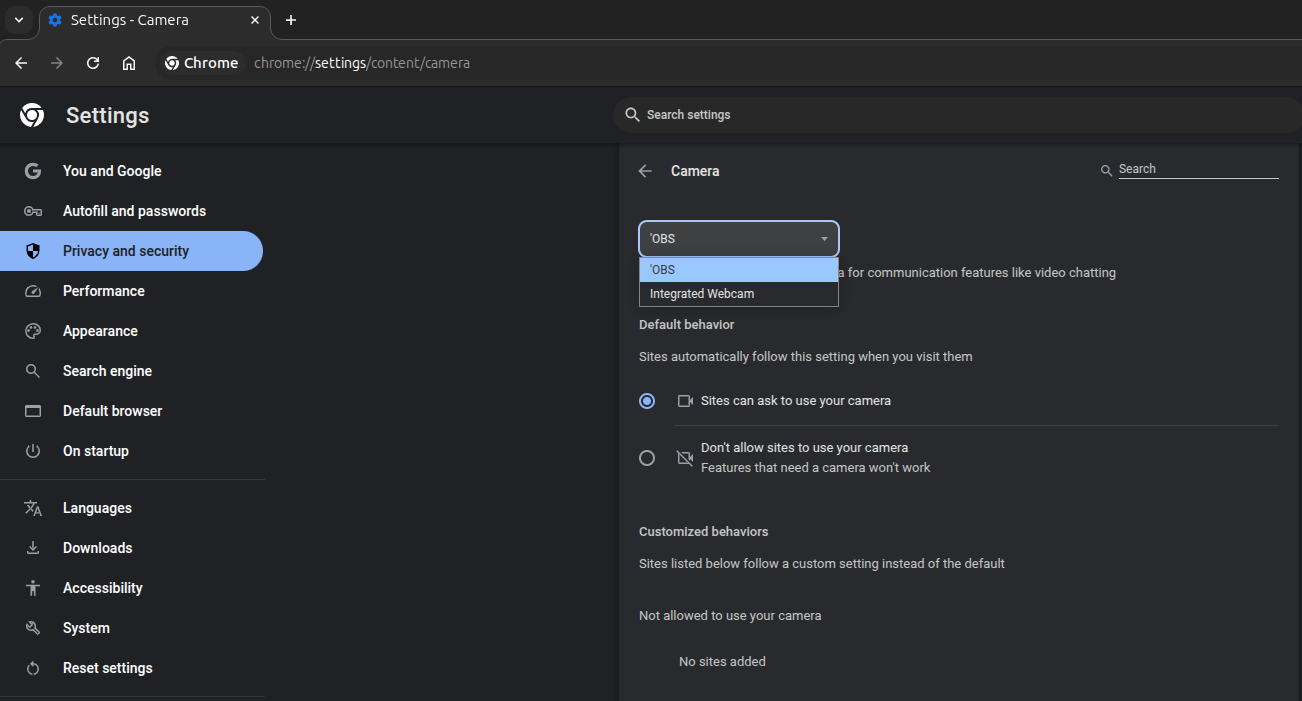
Task: Click the magnifier in Search settings
Action: tap(632, 115)
